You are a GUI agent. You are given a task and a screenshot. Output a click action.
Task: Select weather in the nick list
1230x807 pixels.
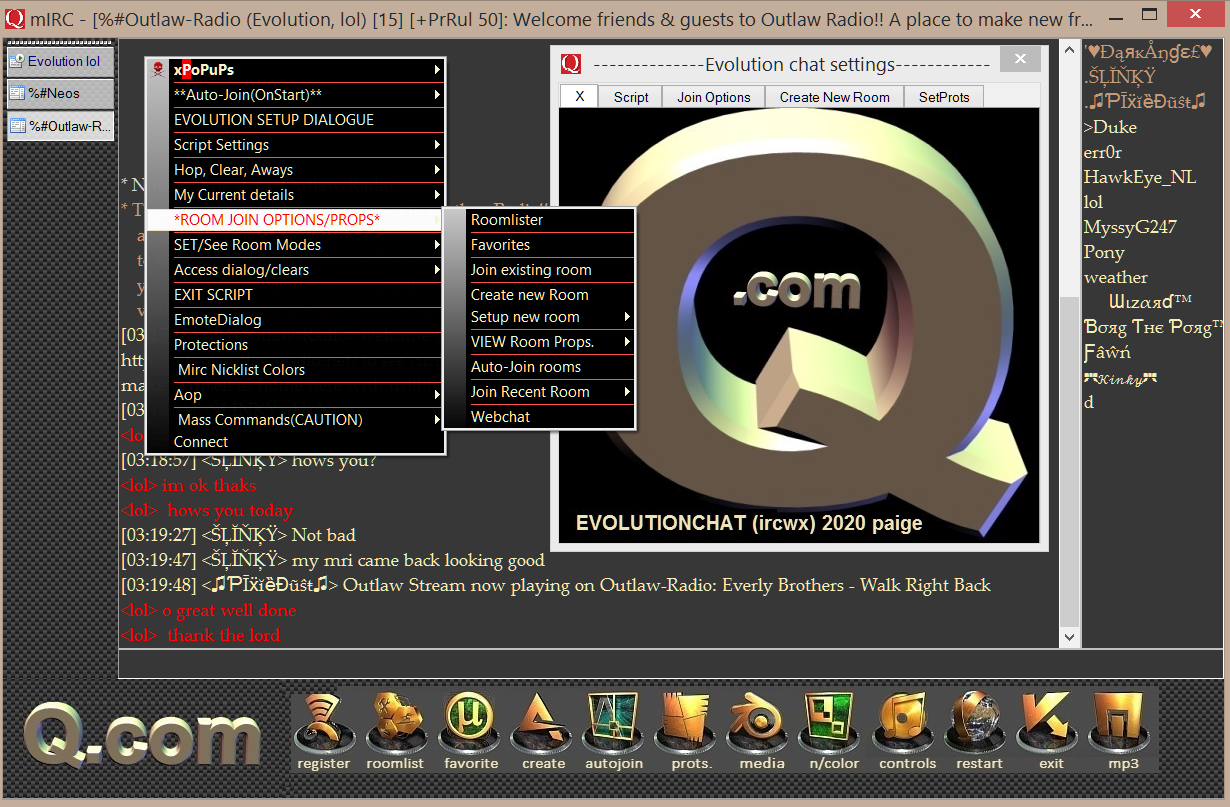click(x=1116, y=277)
